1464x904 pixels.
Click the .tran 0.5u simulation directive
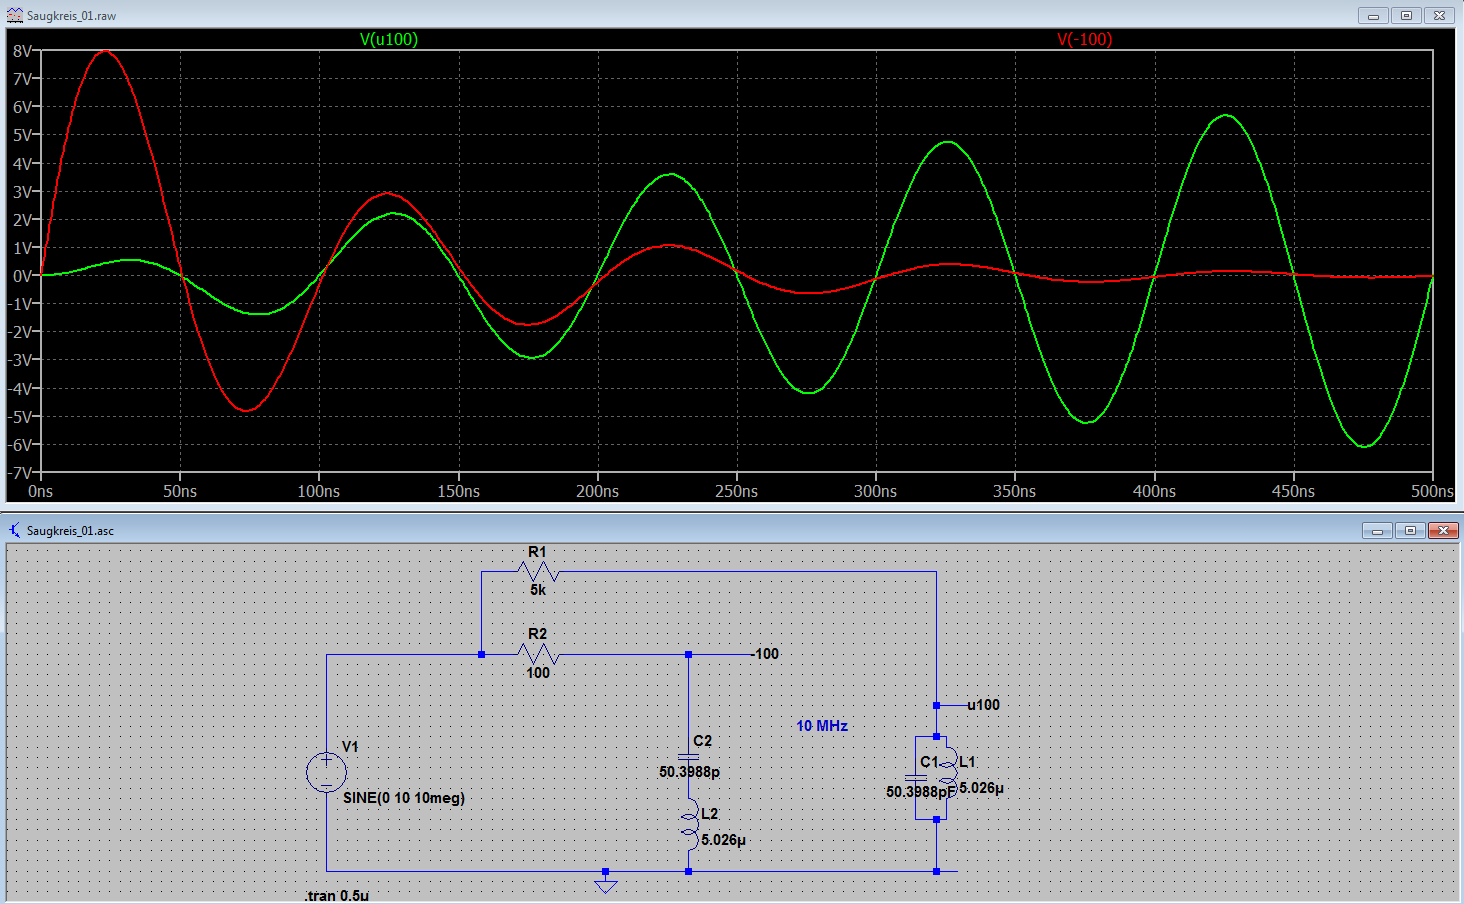[x=337, y=895]
